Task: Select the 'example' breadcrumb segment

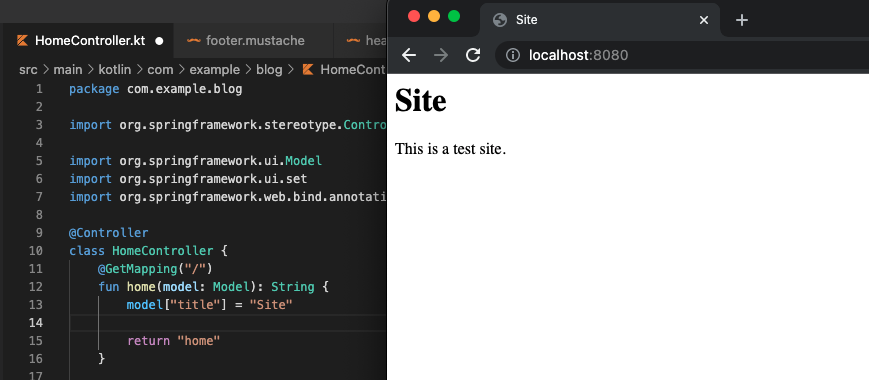Action: tap(214, 69)
